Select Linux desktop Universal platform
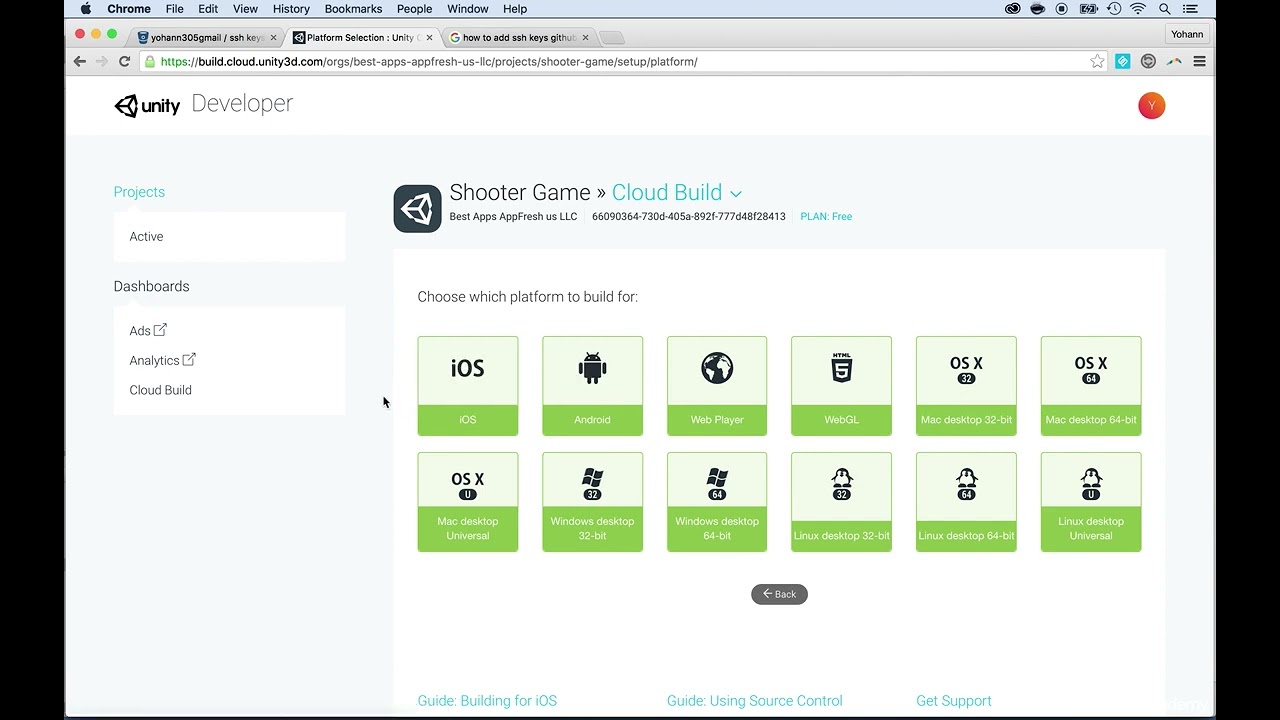 point(1091,502)
